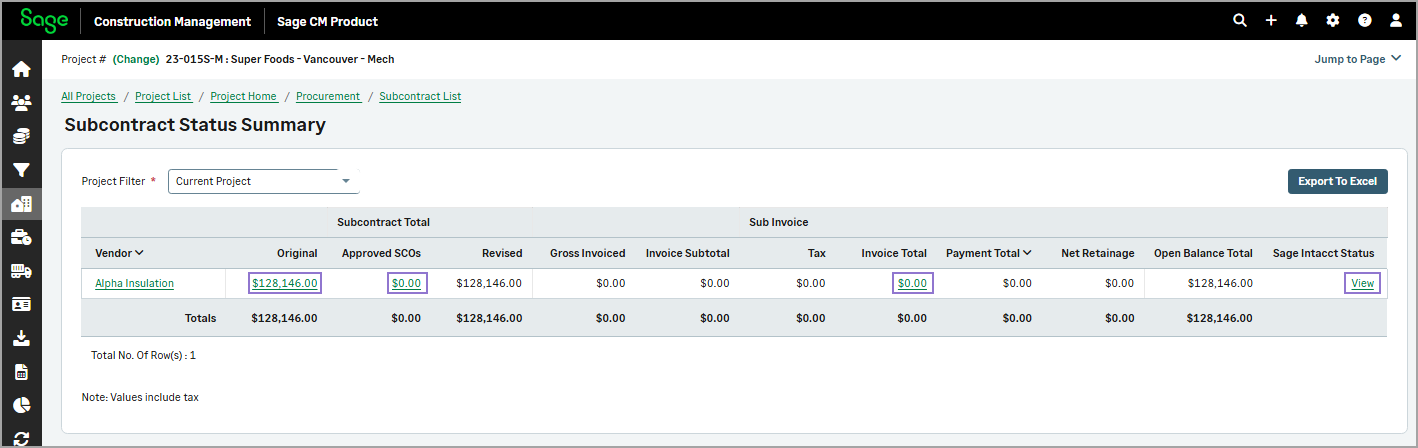This screenshot has width=1418, height=448.
Task: Click the search magnifier in top bar
Action: click(1240, 20)
